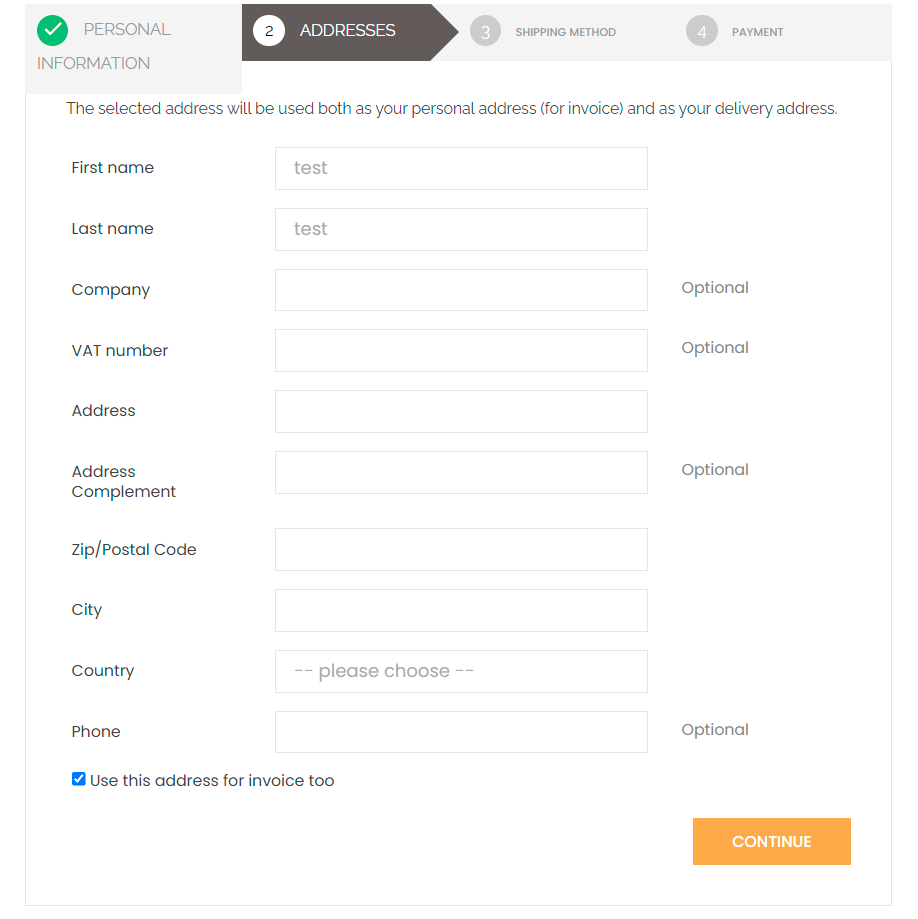Click the Zip/Postal Code field

coord(461,550)
